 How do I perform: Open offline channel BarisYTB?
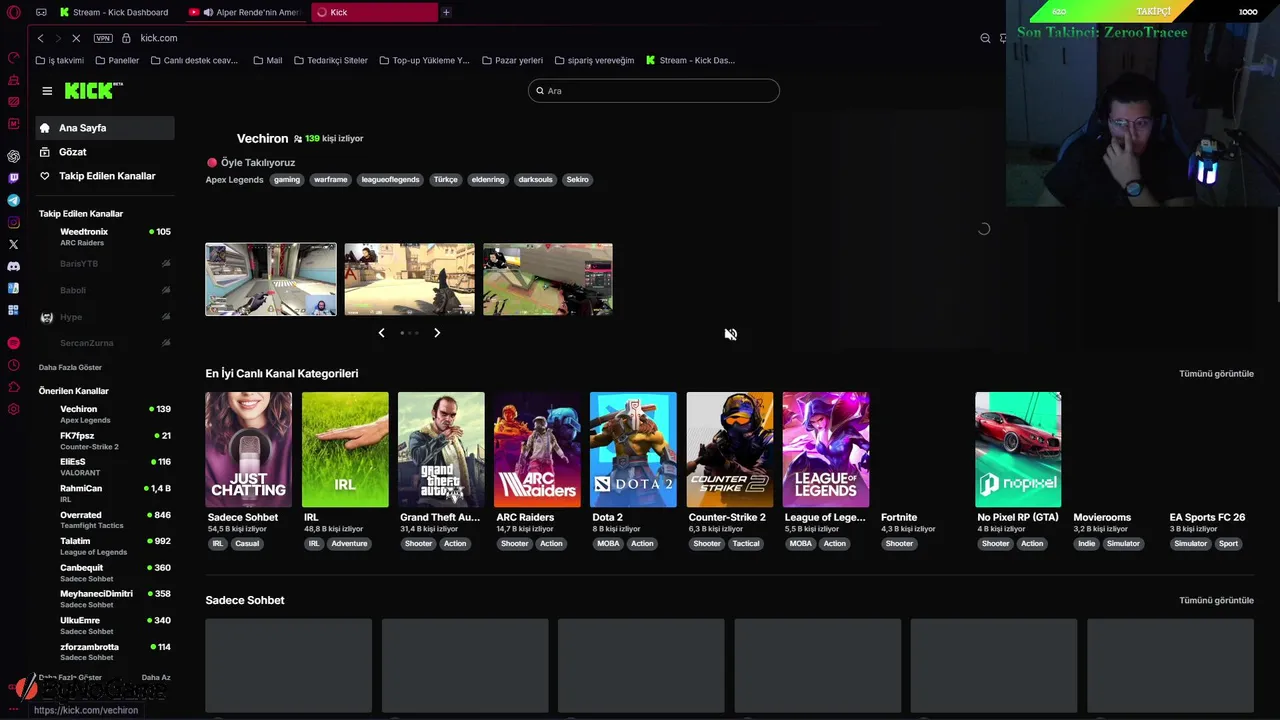(104, 264)
